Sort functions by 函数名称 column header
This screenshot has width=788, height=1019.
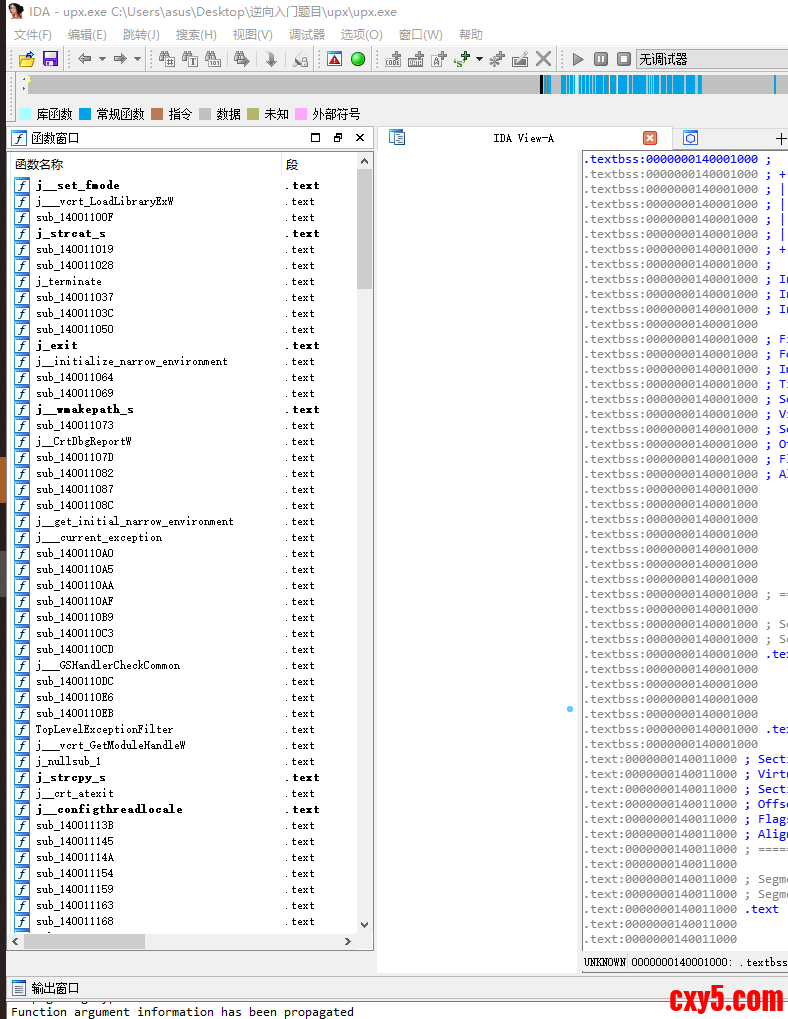[x=40, y=164]
